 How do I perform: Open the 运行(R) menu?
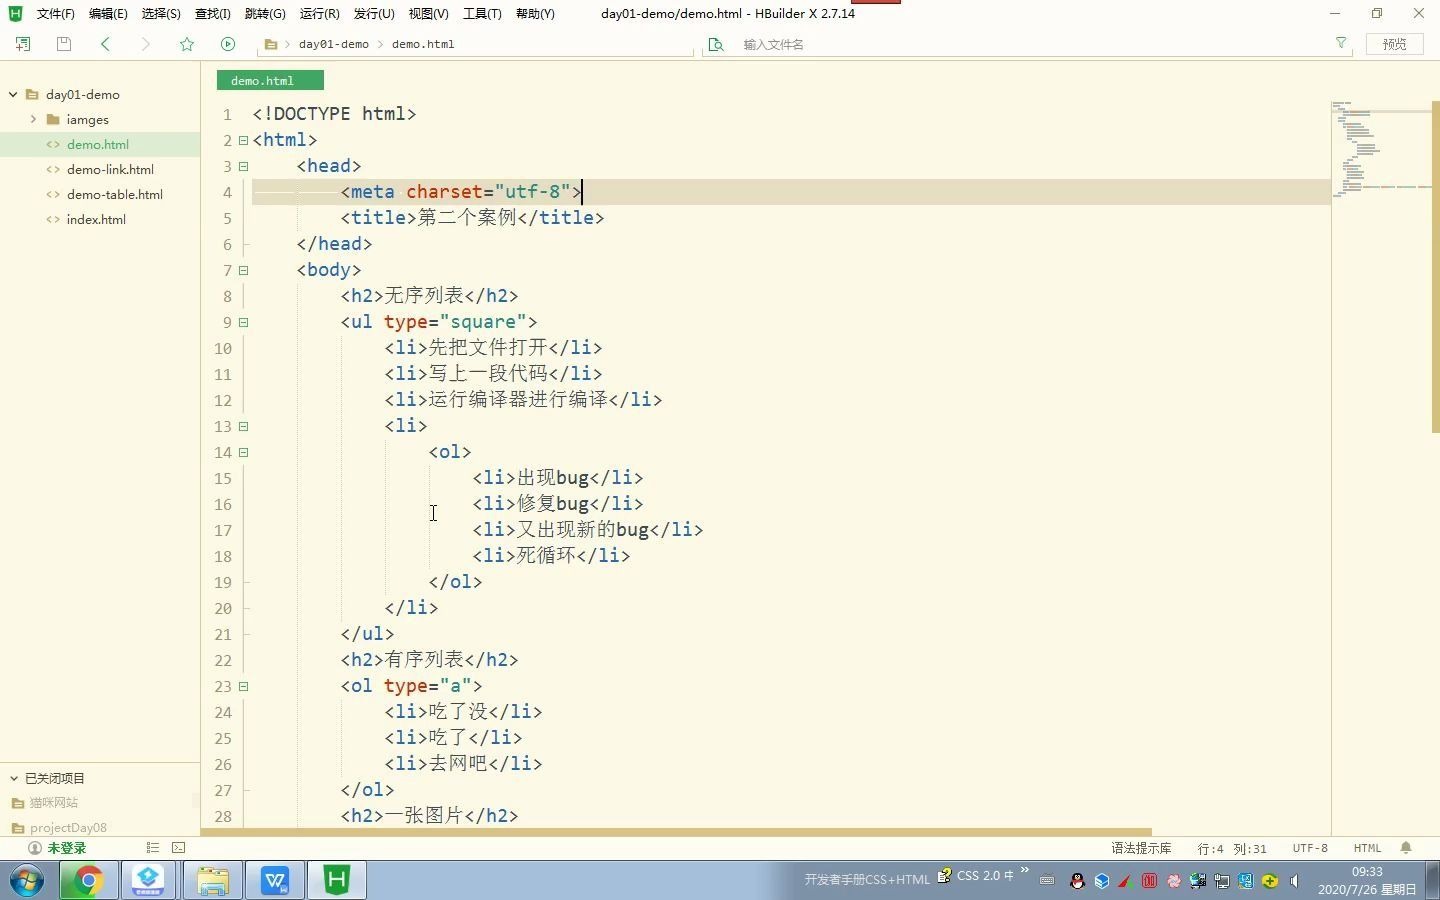[320, 14]
